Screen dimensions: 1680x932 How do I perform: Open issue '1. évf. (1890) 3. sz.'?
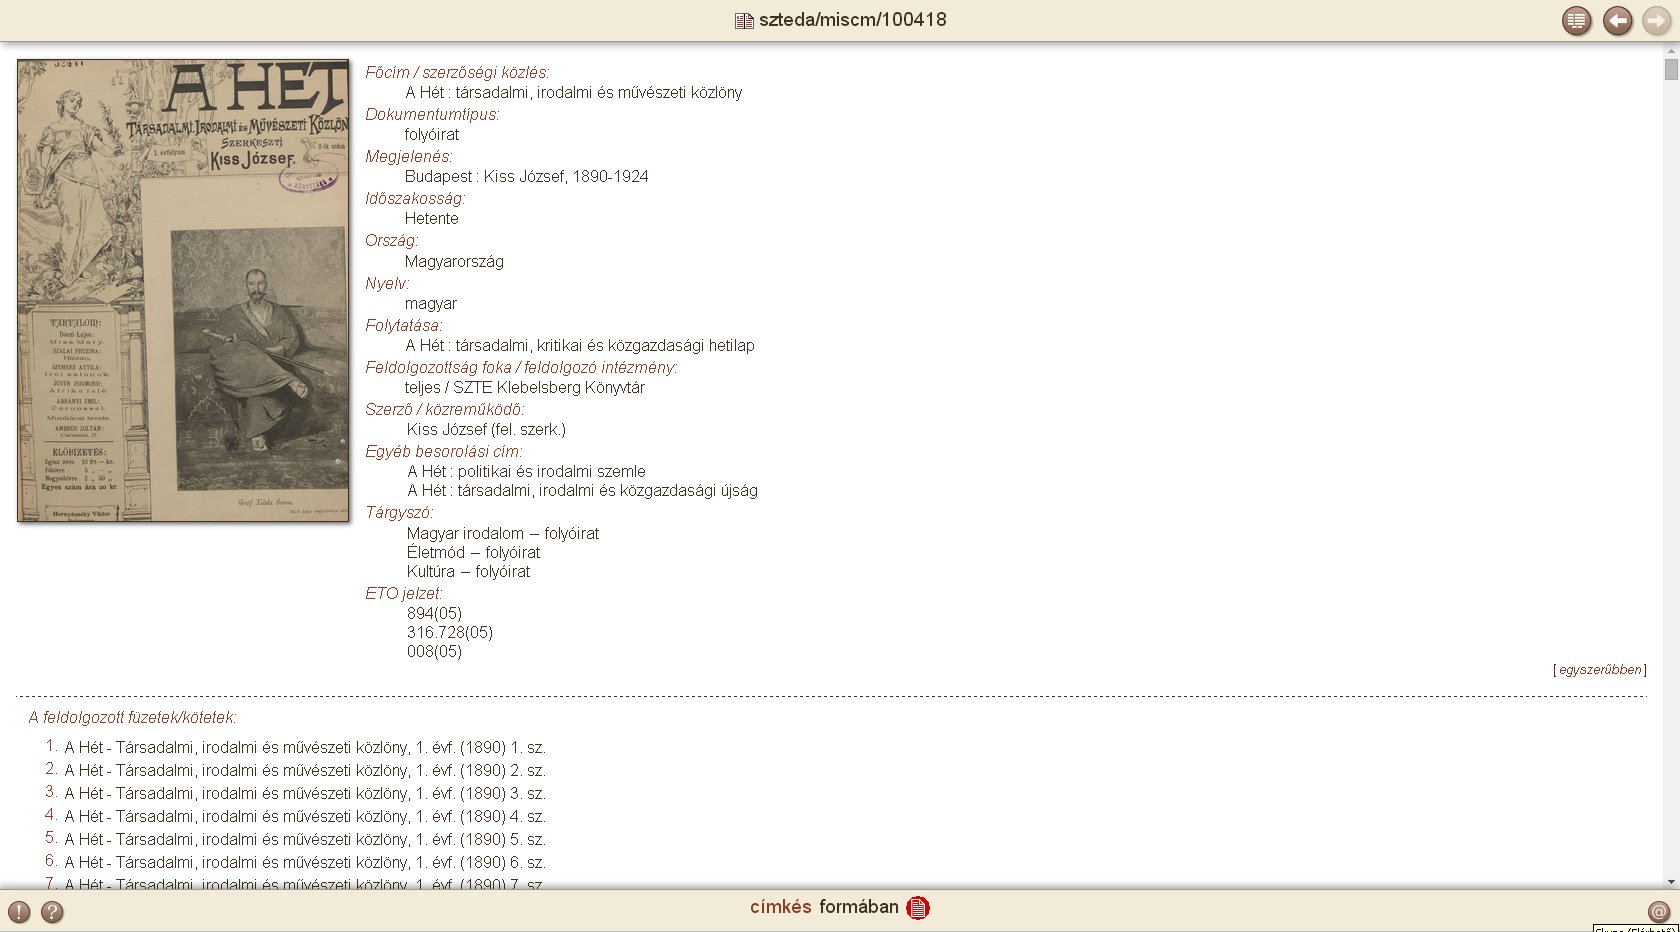tap(305, 793)
